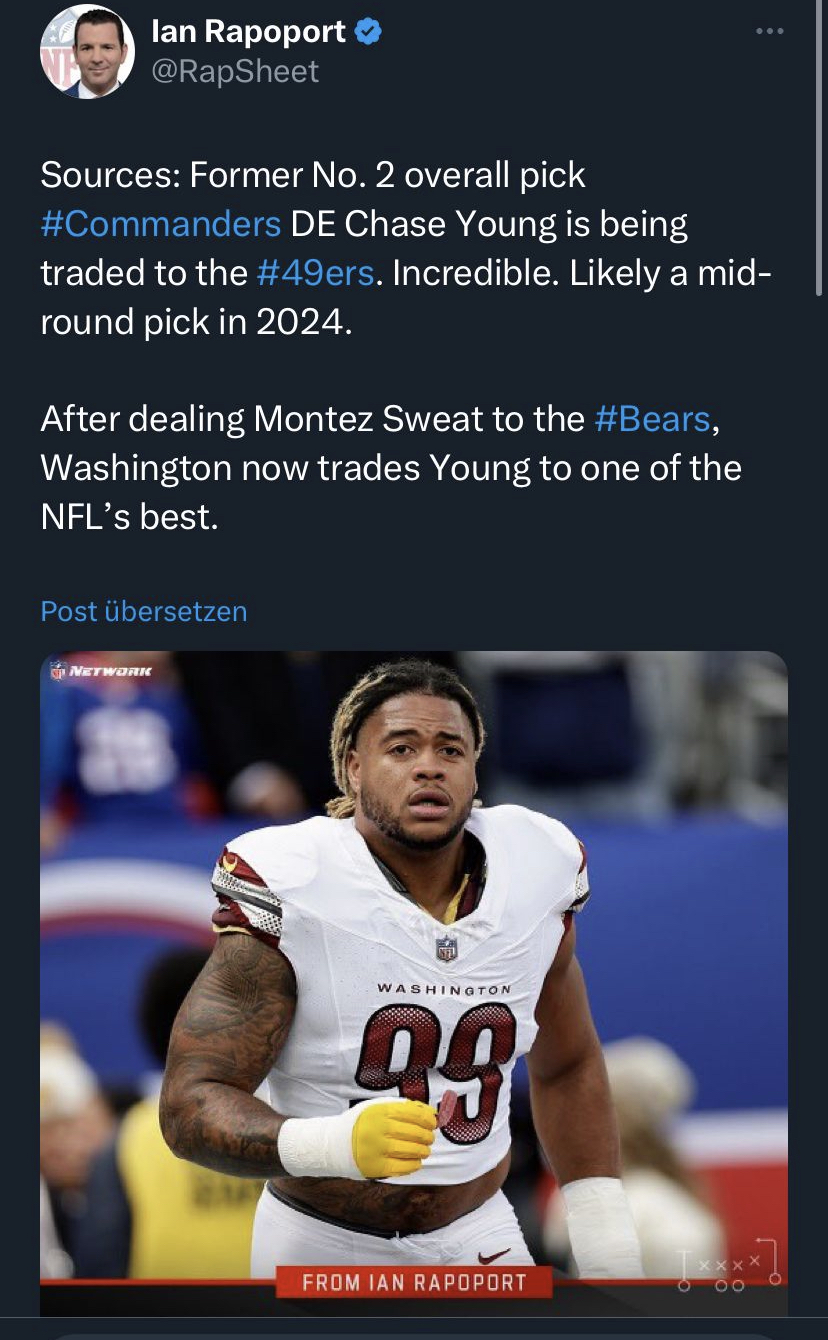Open the @RapSheet handle link

tap(235, 71)
